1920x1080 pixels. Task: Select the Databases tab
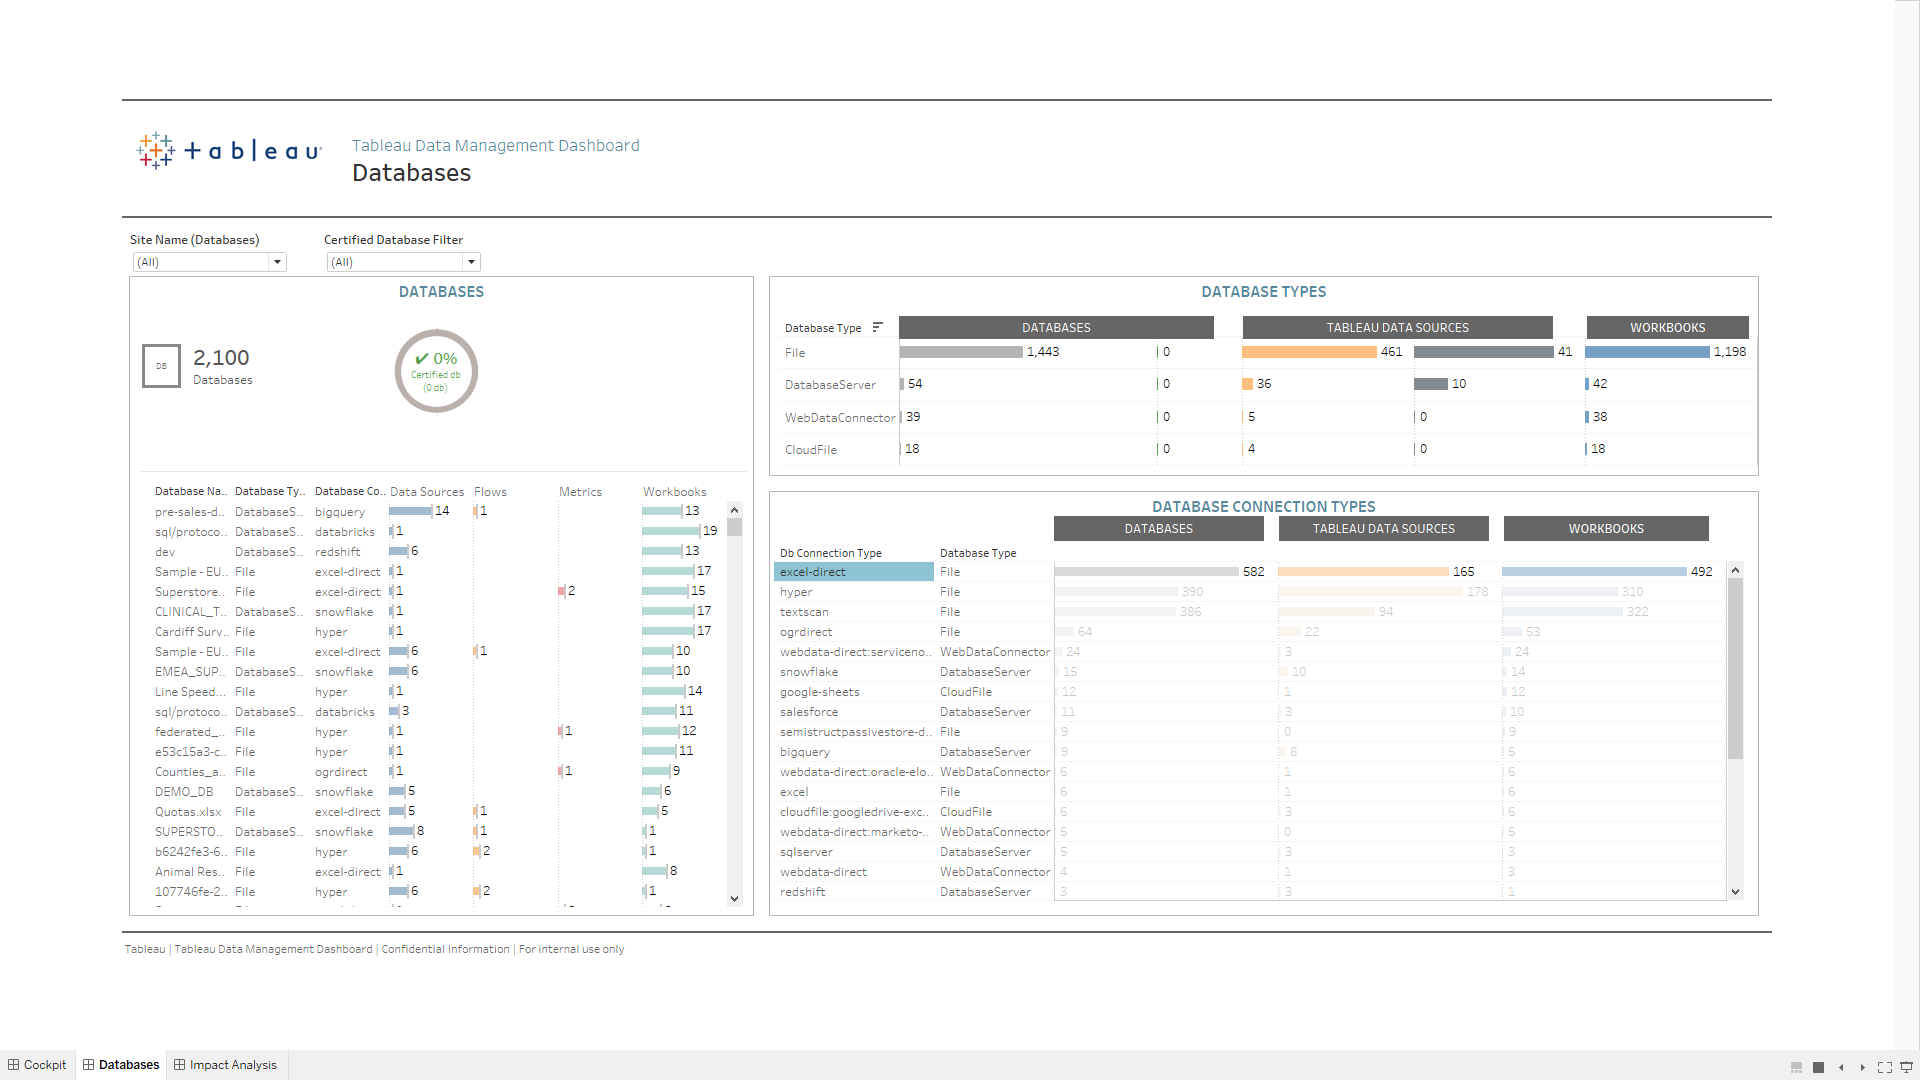[127, 1064]
